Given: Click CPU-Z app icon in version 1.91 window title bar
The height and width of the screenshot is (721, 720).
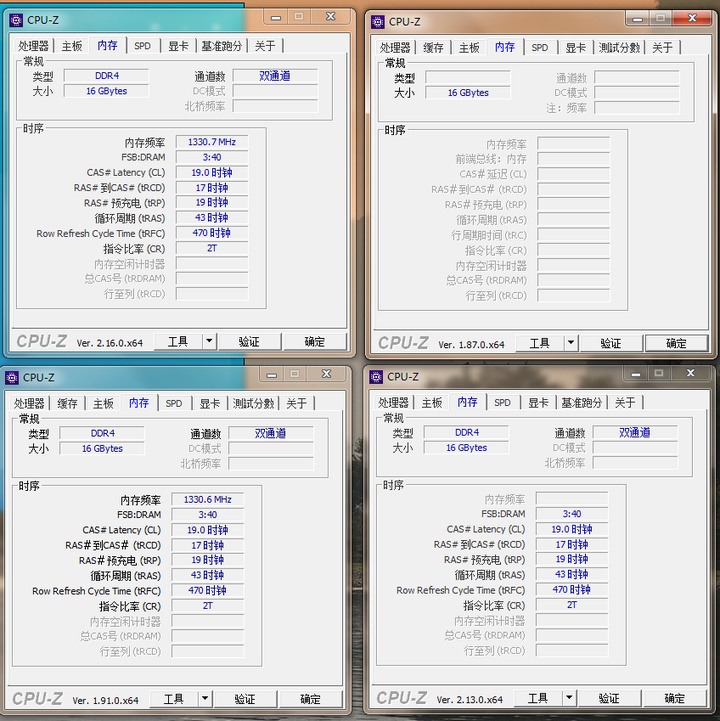Looking at the screenshot, I should click(x=12, y=378).
